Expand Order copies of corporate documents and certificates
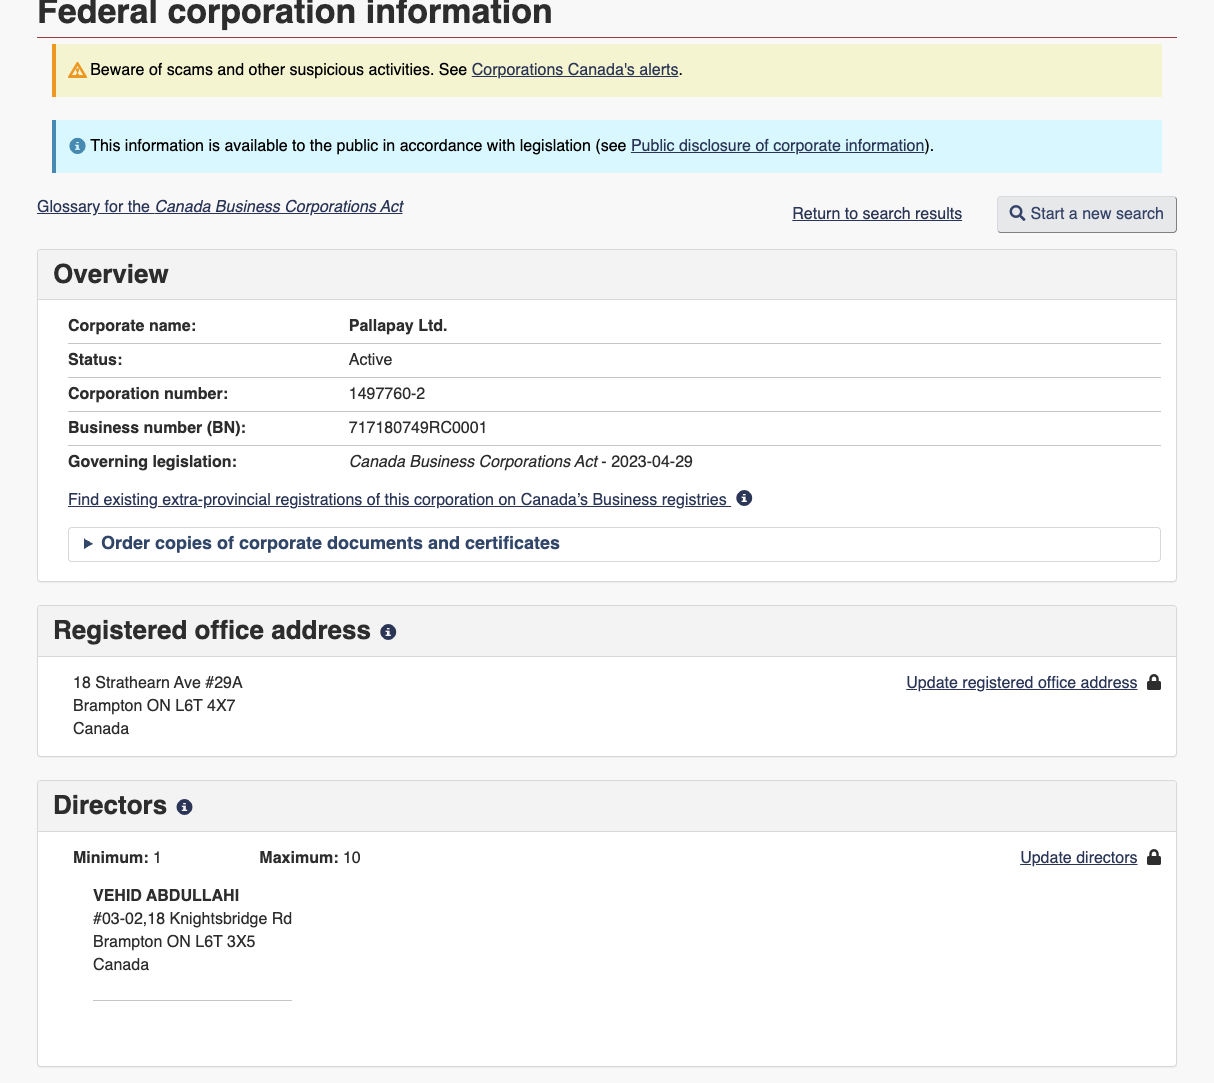This screenshot has height=1083, width=1214. coord(614,544)
